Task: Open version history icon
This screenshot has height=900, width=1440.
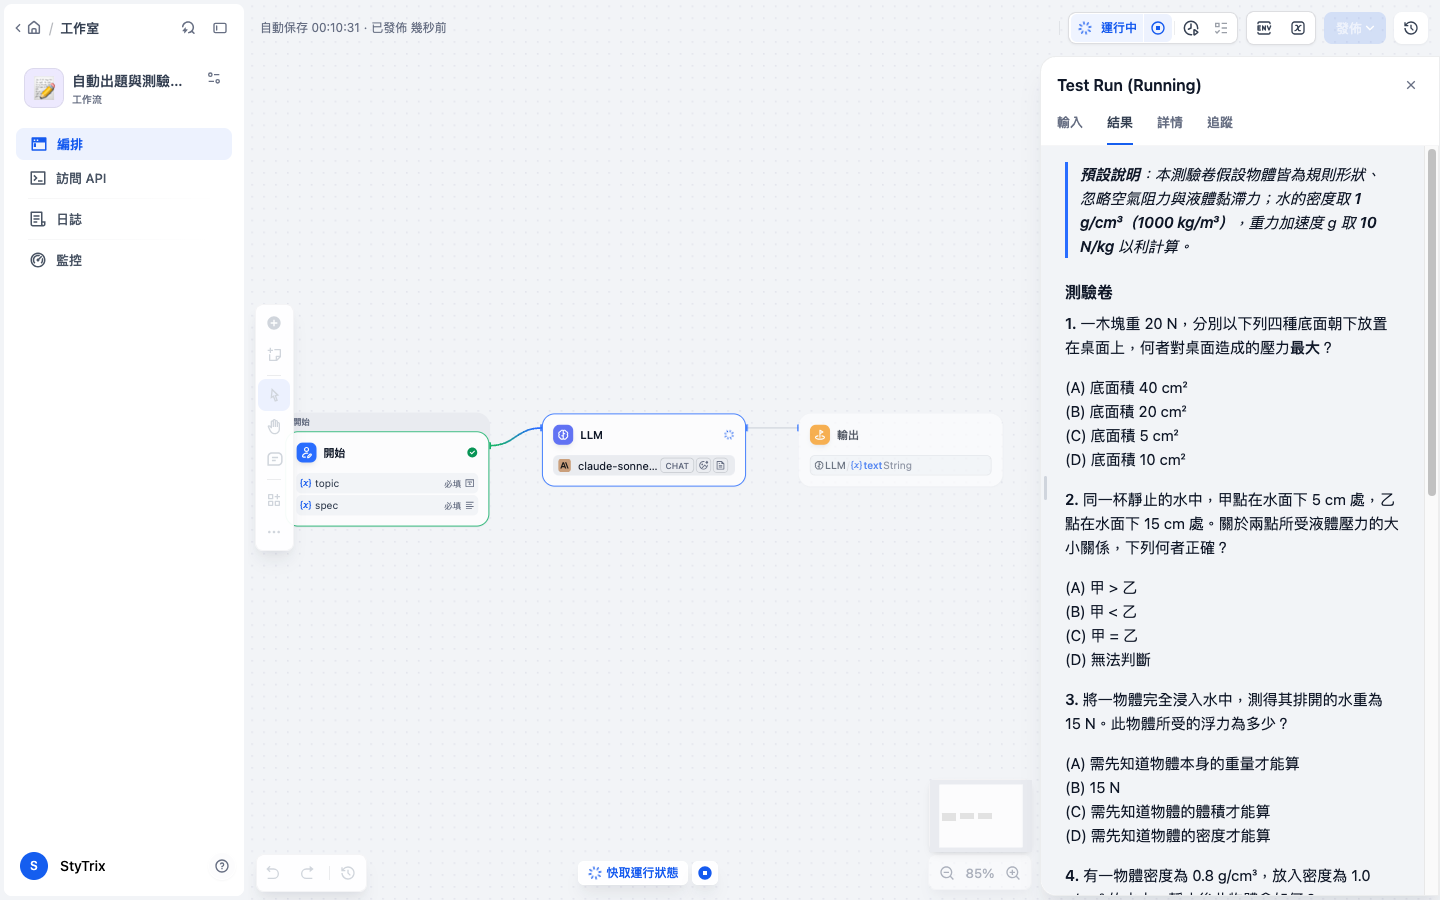Action: point(1411,28)
